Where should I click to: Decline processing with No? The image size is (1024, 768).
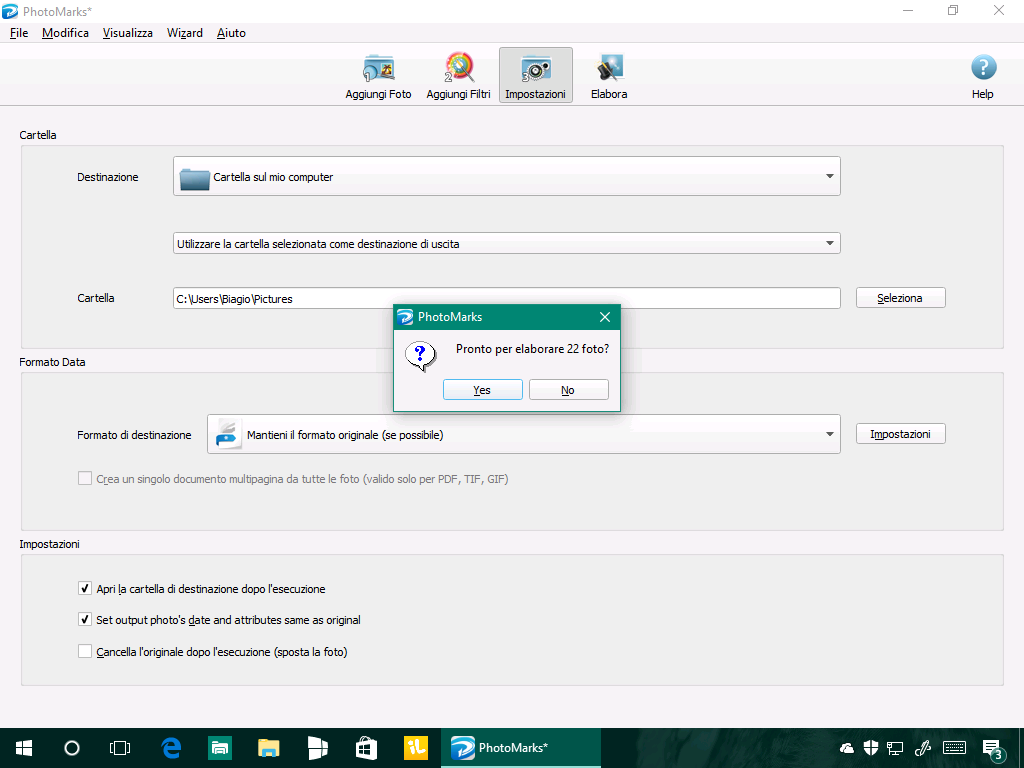tap(569, 390)
